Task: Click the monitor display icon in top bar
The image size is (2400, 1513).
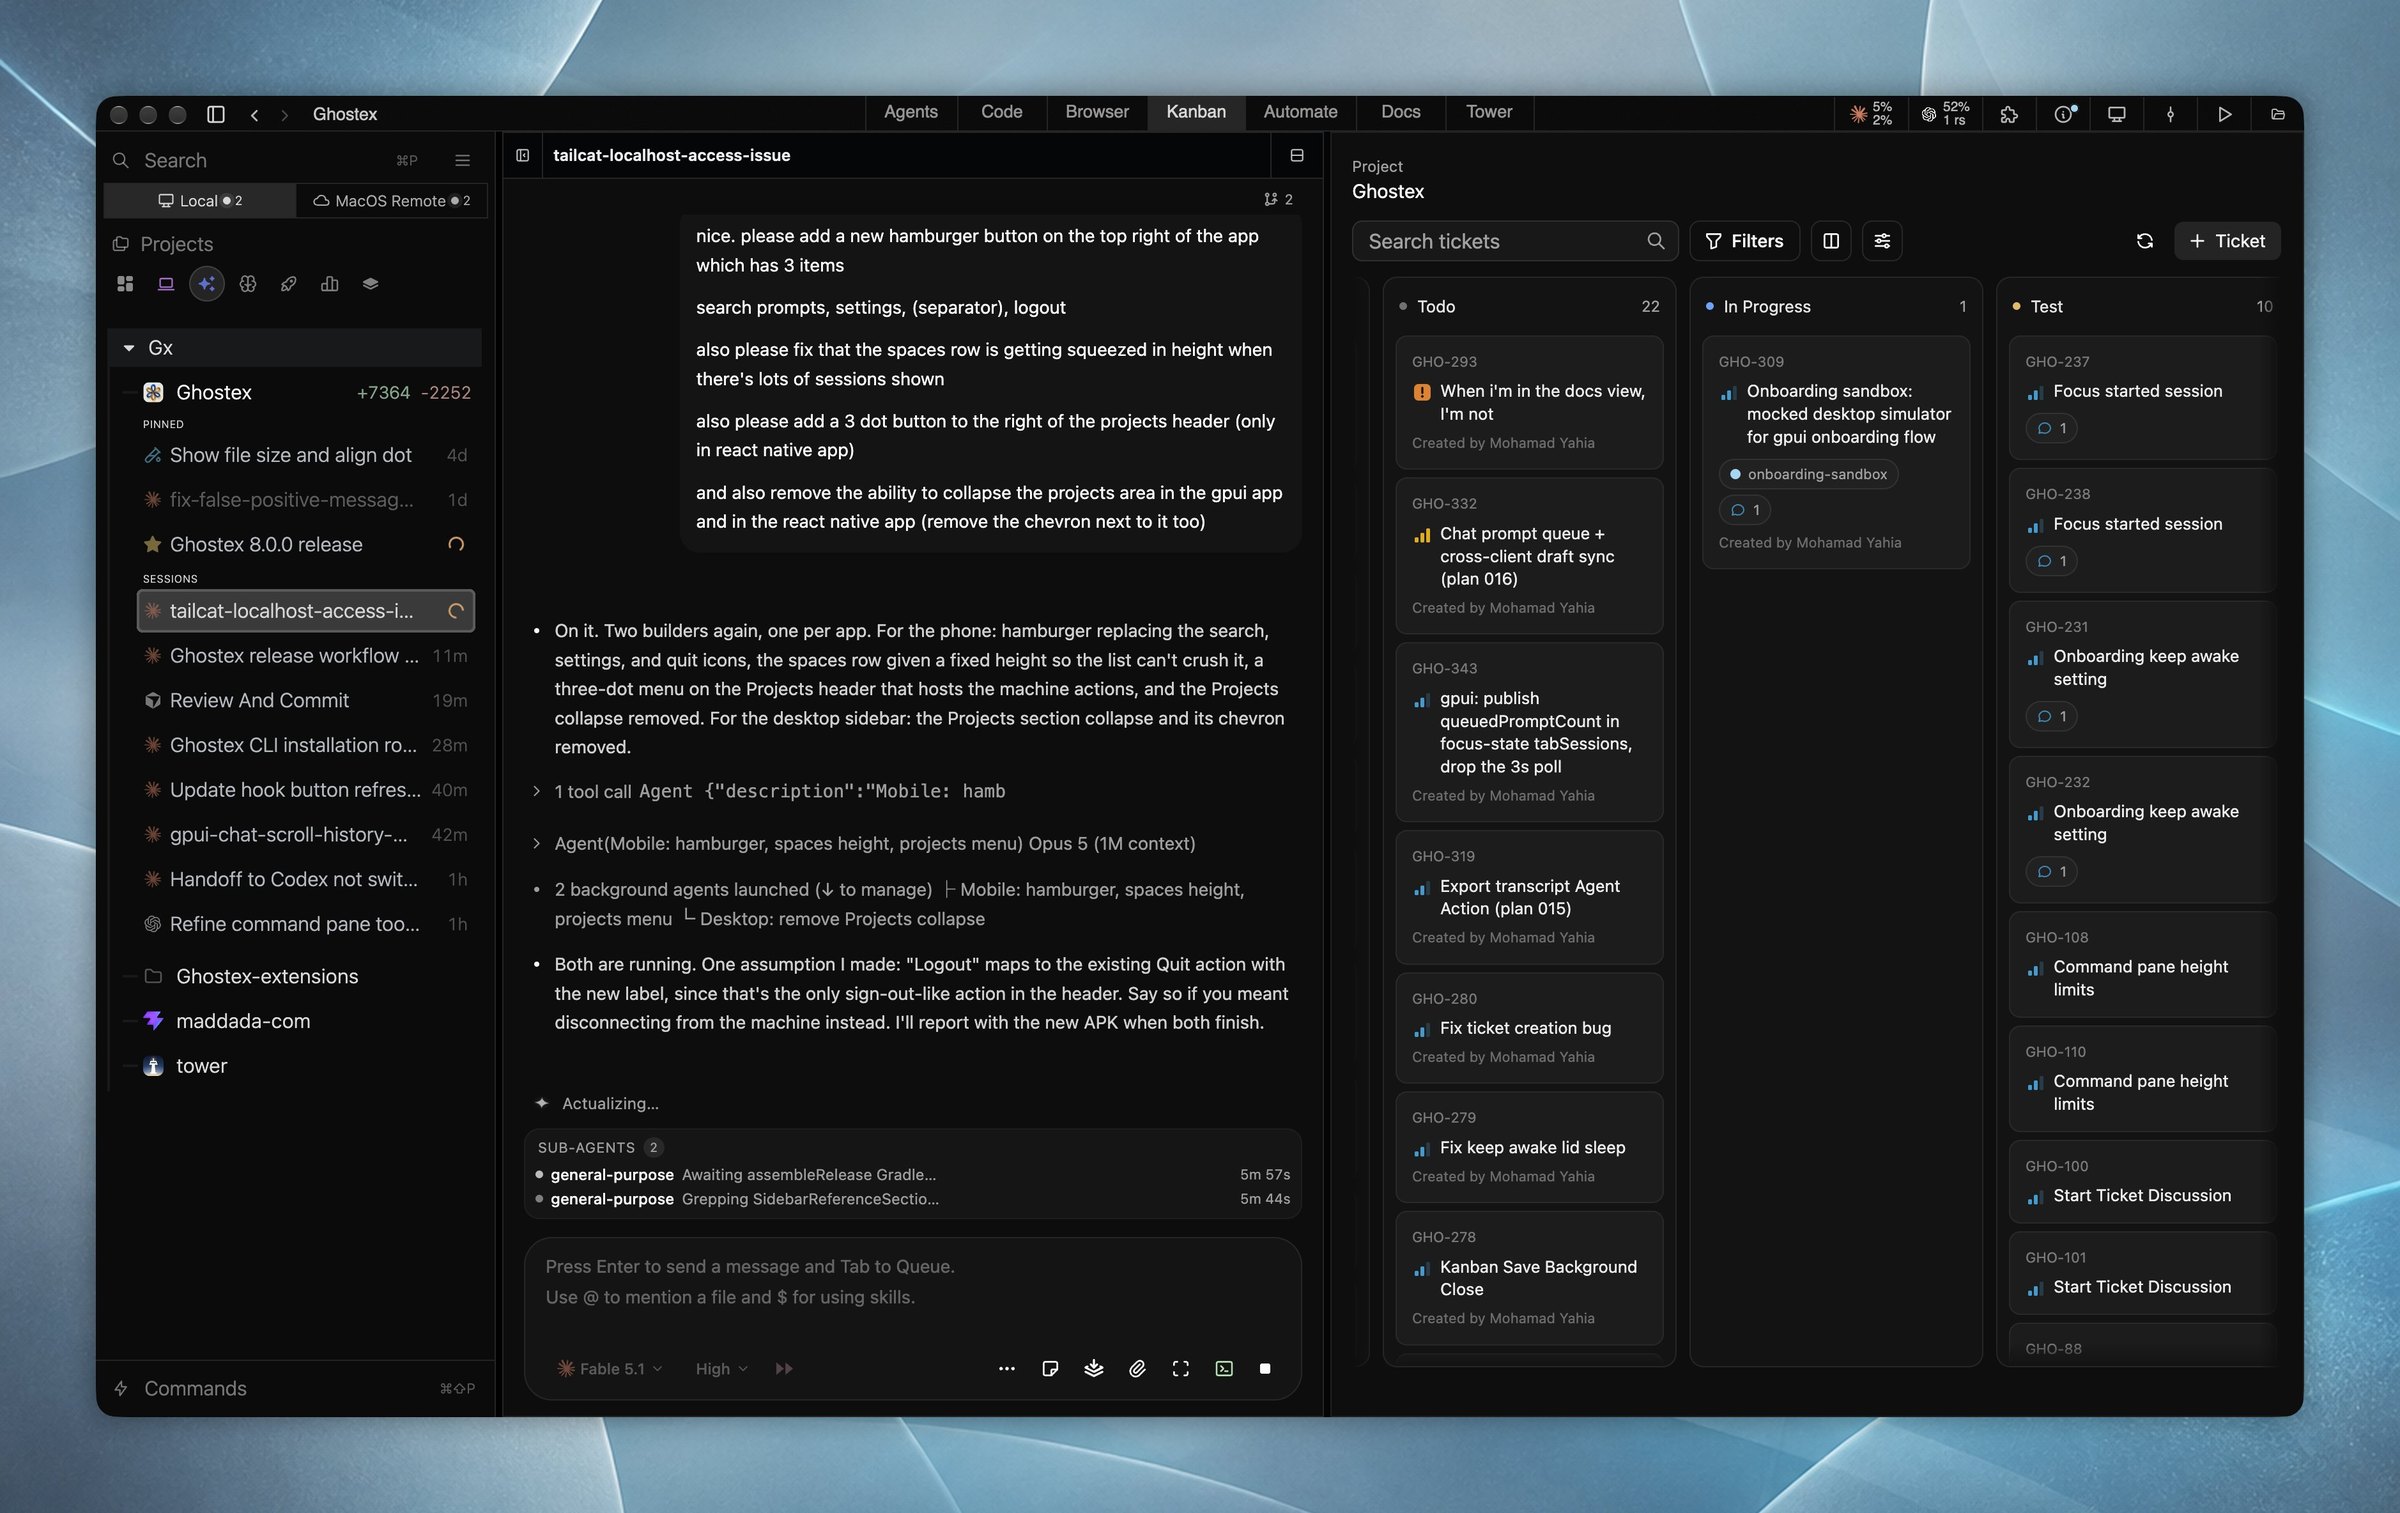Action: tap(2116, 114)
